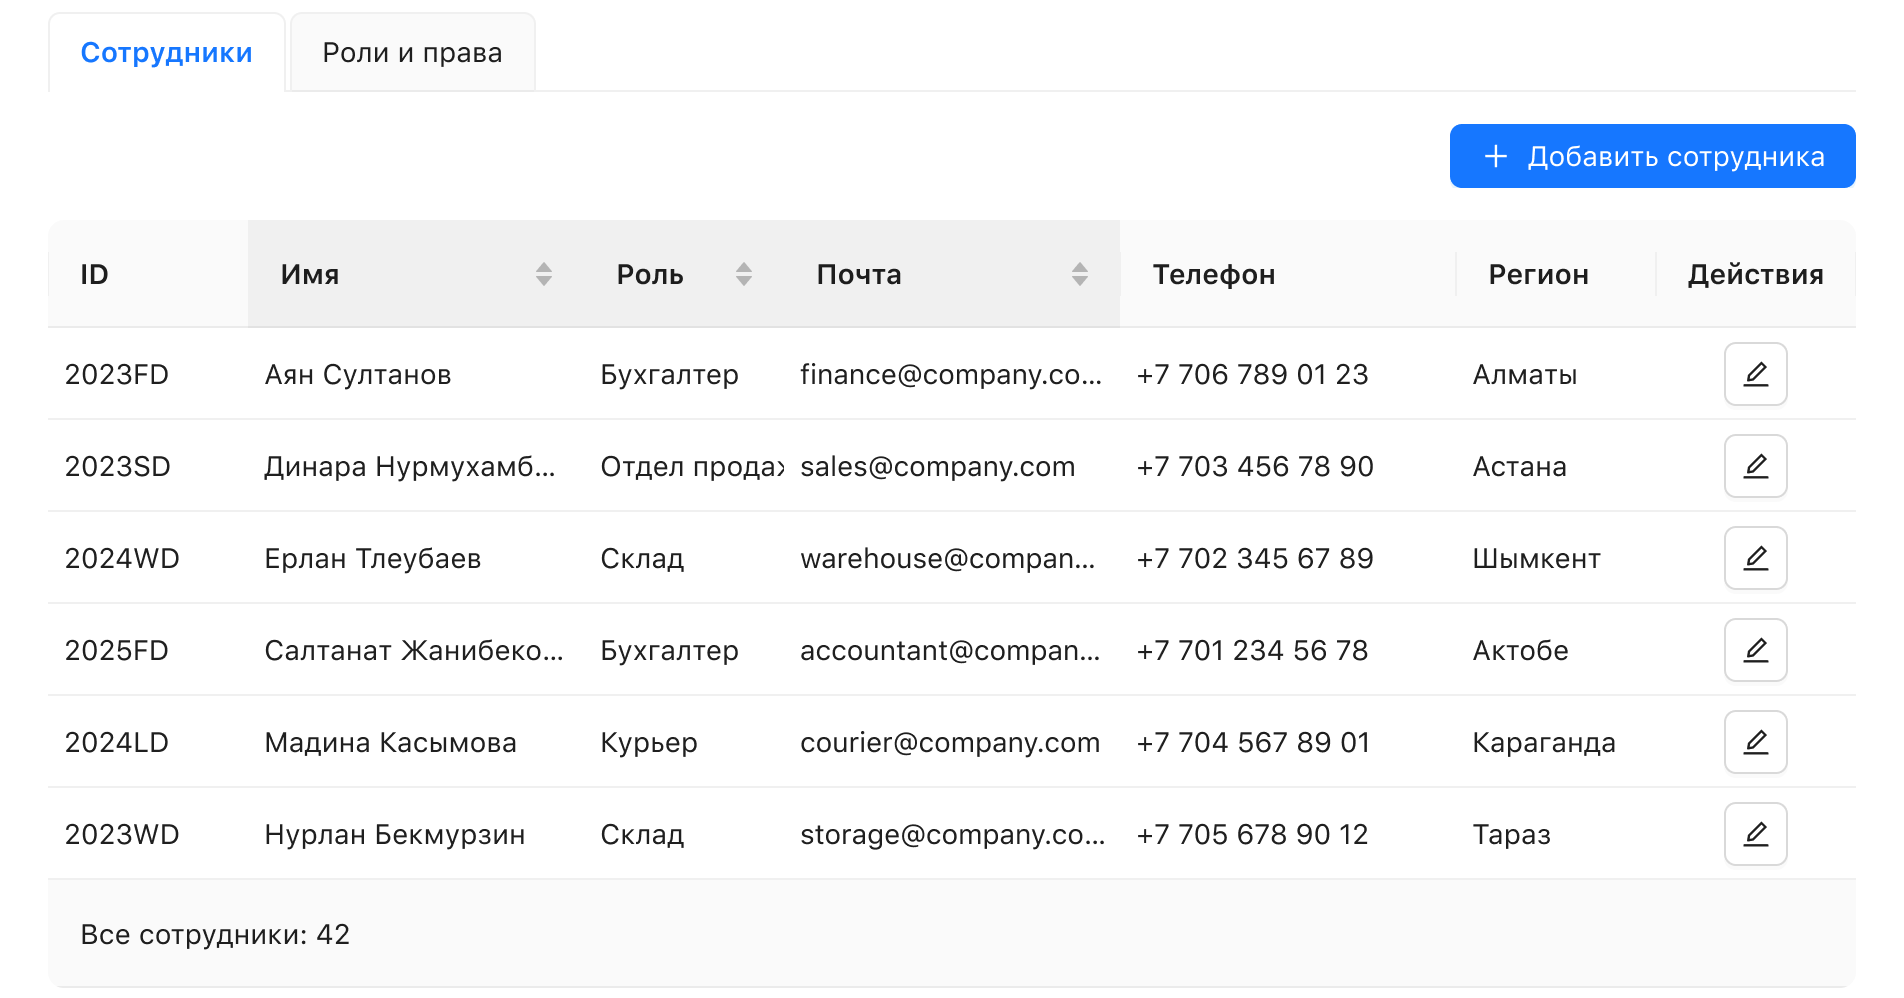Sort by Почта column sorter
This screenshot has height=998, width=1904.
[x=1079, y=274]
